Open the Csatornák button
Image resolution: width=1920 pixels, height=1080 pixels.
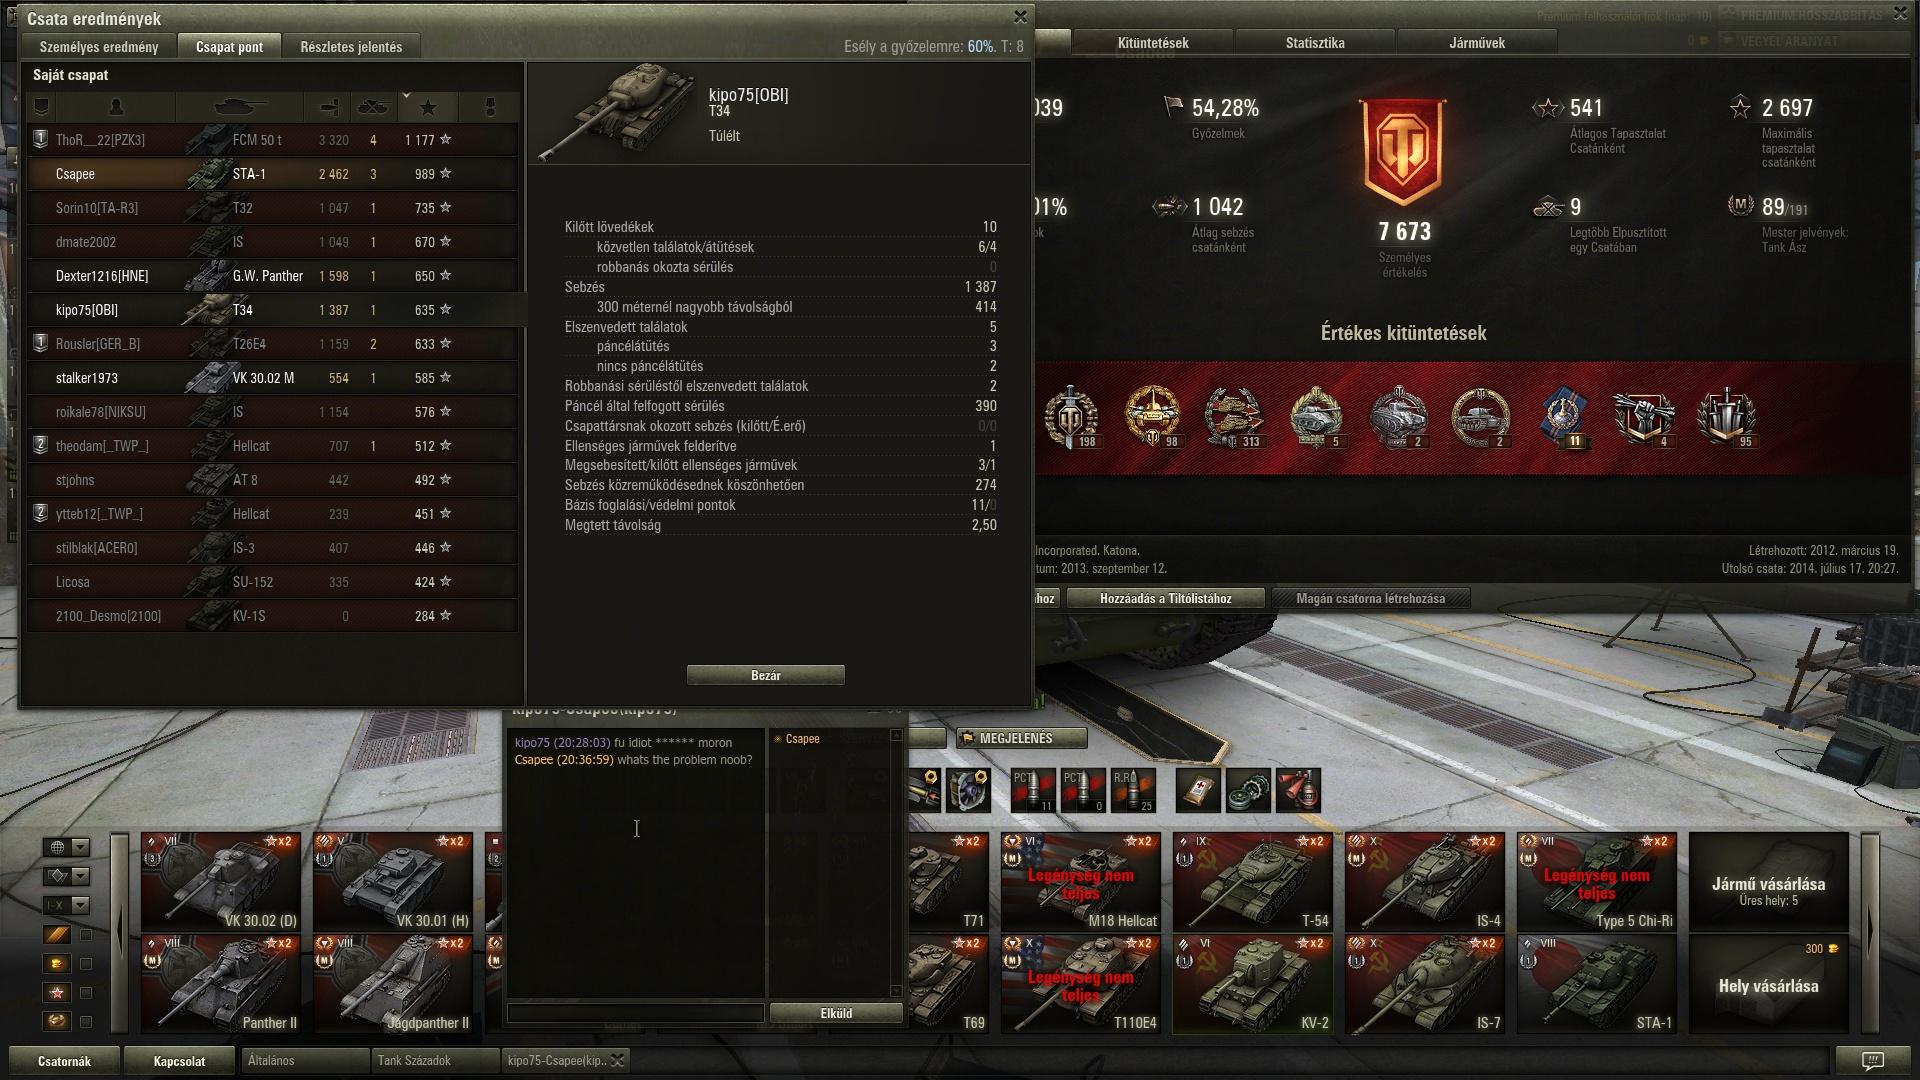tap(64, 1061)
